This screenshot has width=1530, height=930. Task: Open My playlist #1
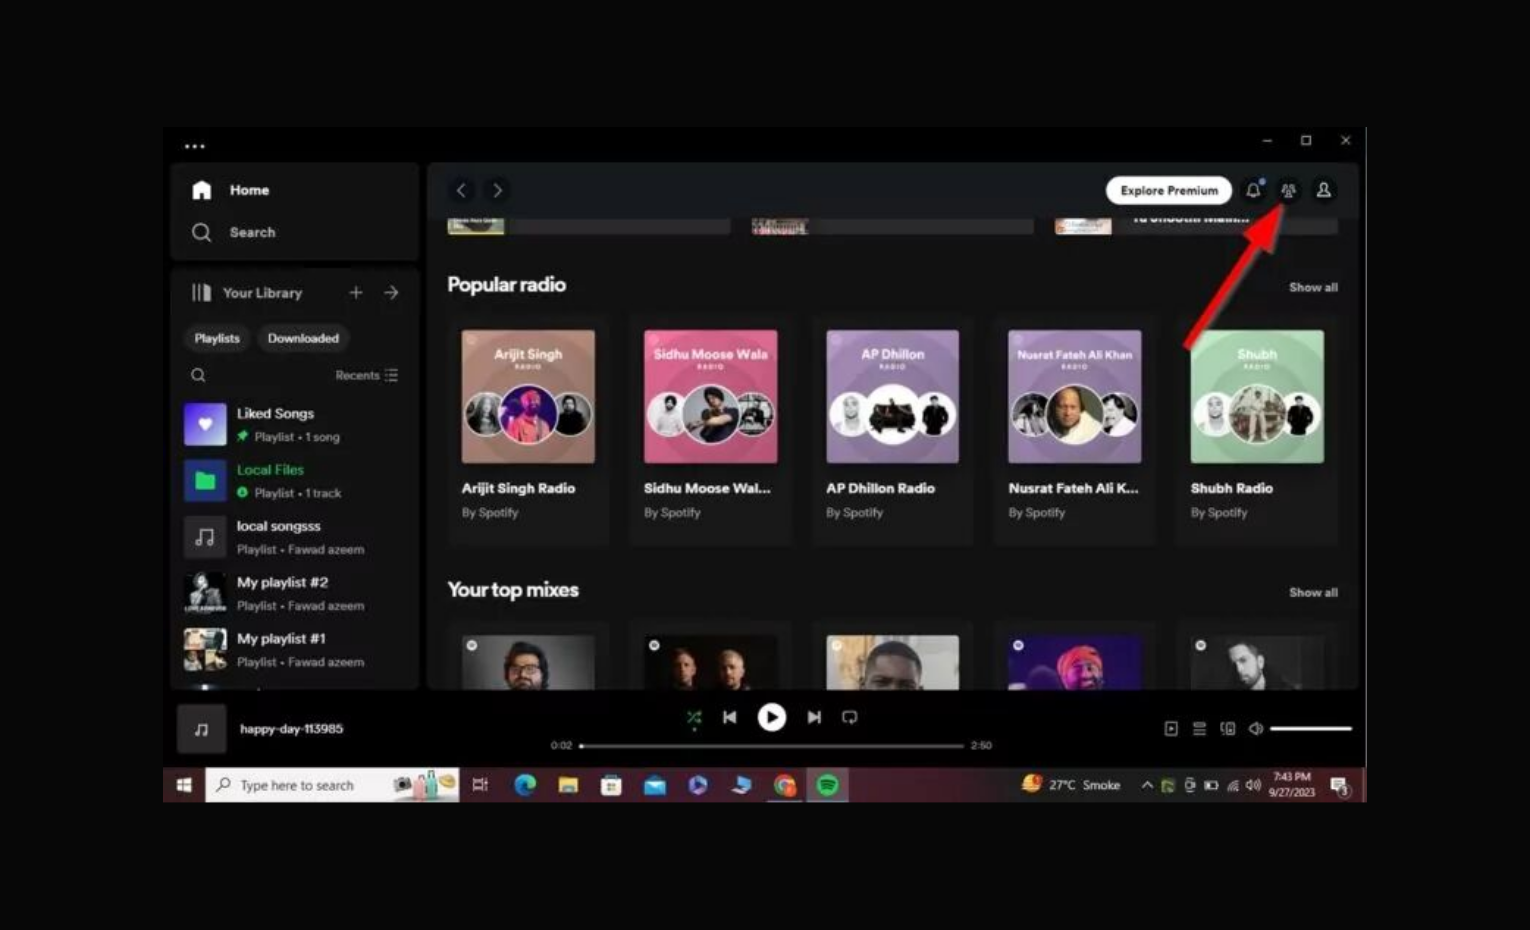tap(294, 650)
